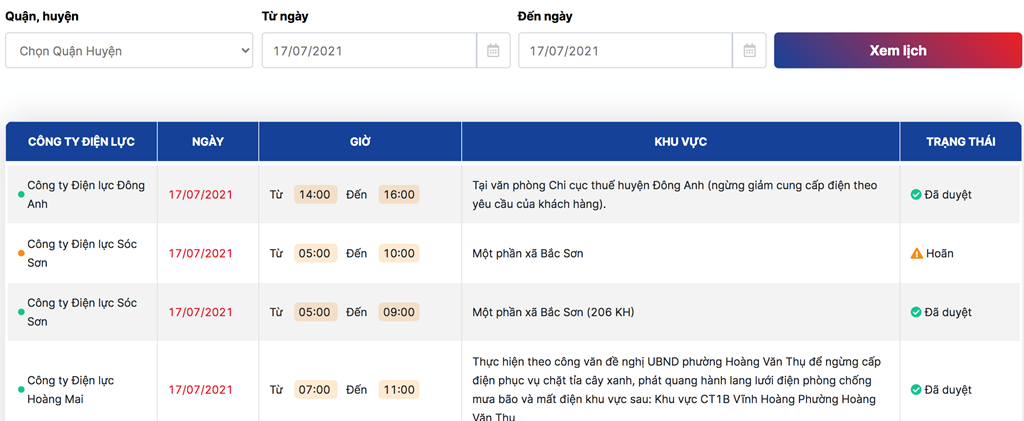The width and height of the screenshot is (1024, 421).
Task: Click green dot beside Công ty Điện lực Đông Anh
Action: (21, 195)
